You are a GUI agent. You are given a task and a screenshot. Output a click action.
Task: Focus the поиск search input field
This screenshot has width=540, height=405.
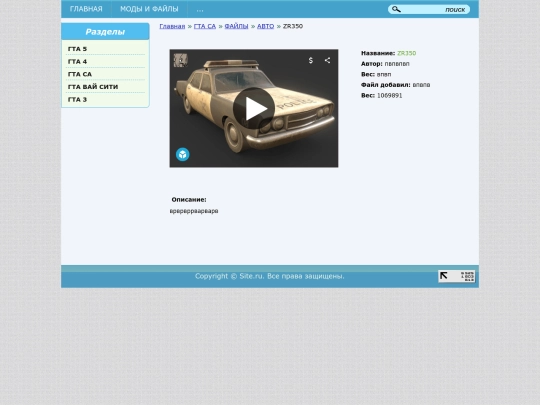429,9
